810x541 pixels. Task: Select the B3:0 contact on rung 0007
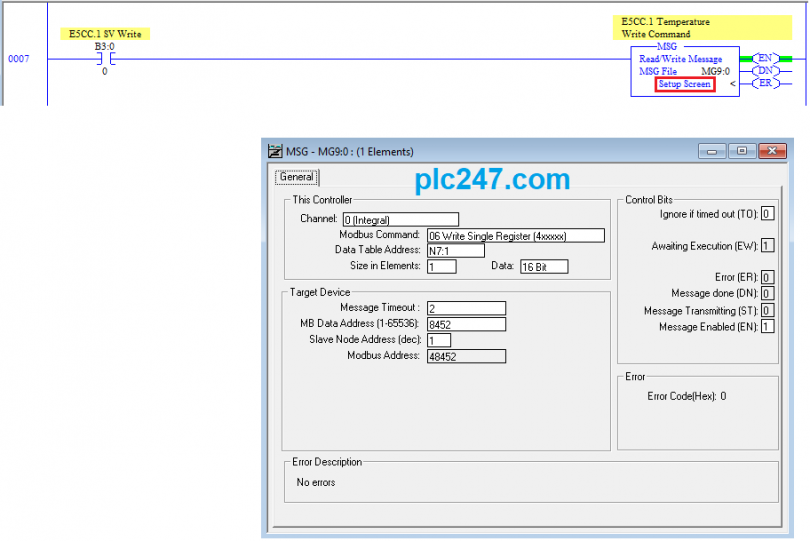pos(105,59)
